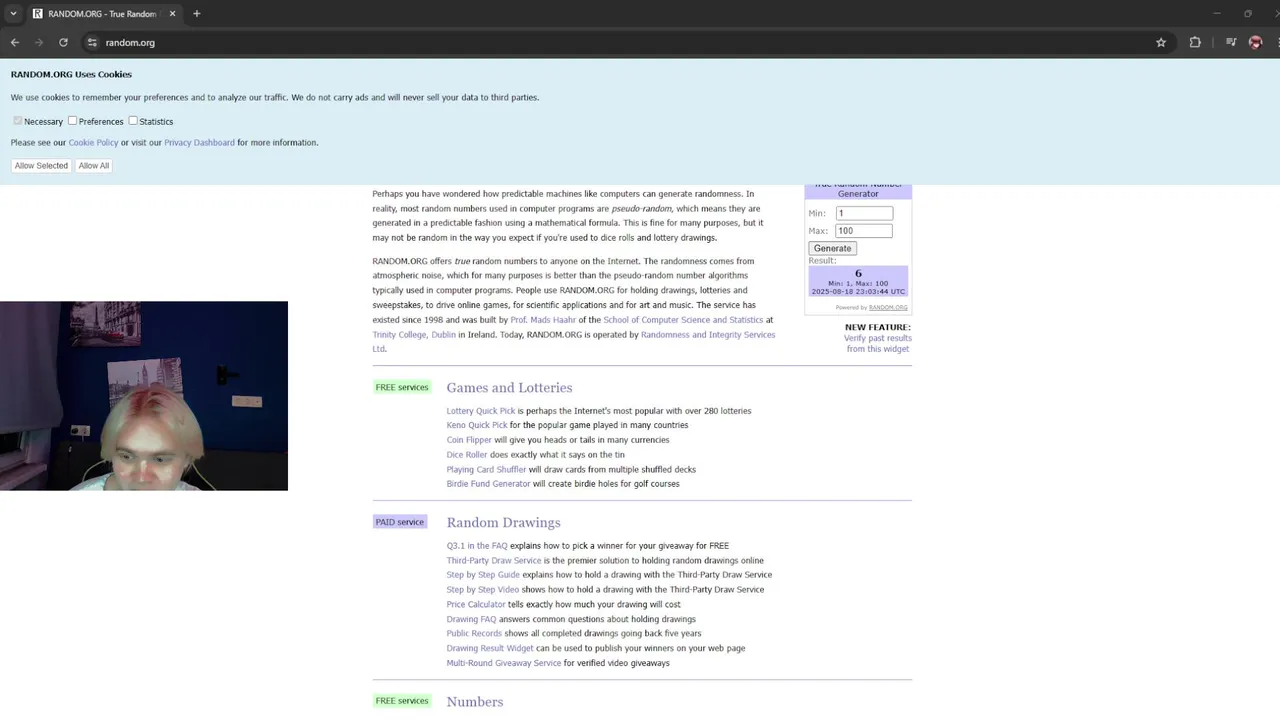Screen dimensions: 1280x720
Task: Open Q3.1 in the FAQ link
Action: [477, 546]
